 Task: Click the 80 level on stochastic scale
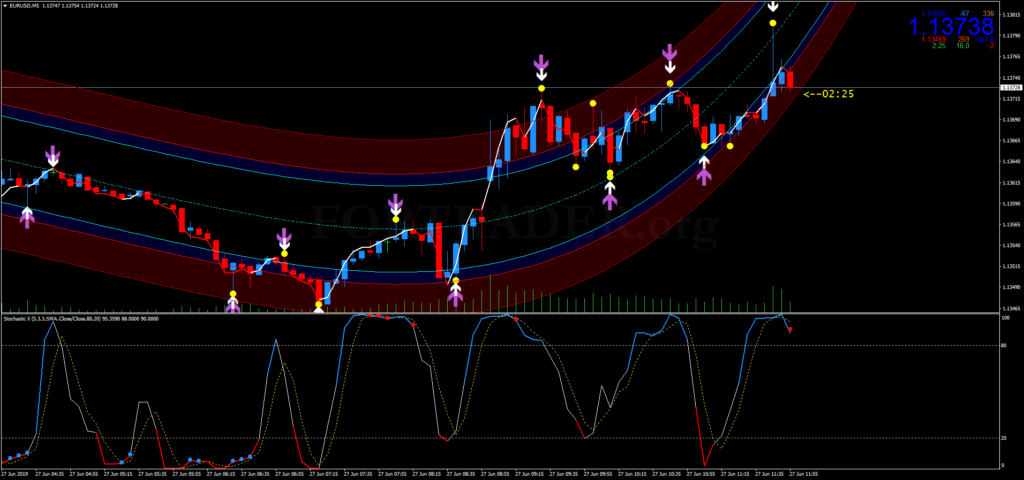pyautogui.click(x=1005, y=345)
